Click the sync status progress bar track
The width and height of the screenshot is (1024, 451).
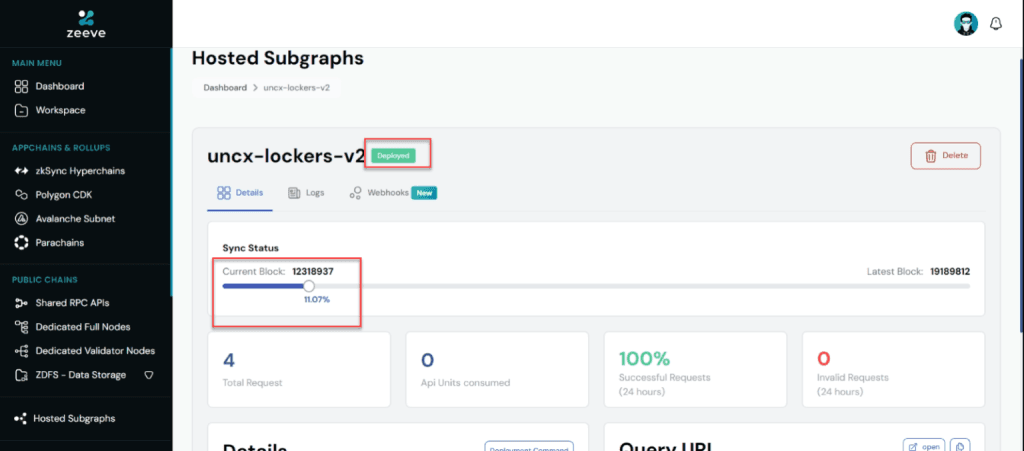pos(596,286)
